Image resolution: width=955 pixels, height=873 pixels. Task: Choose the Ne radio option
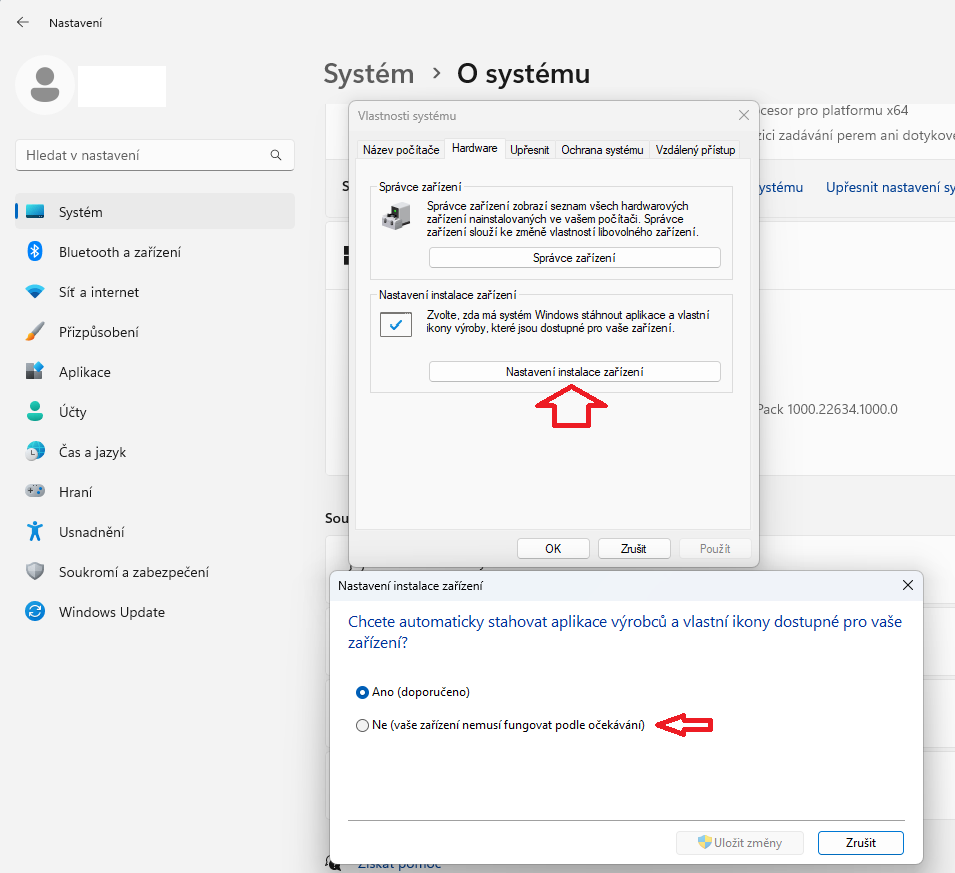tap(362, 726)
